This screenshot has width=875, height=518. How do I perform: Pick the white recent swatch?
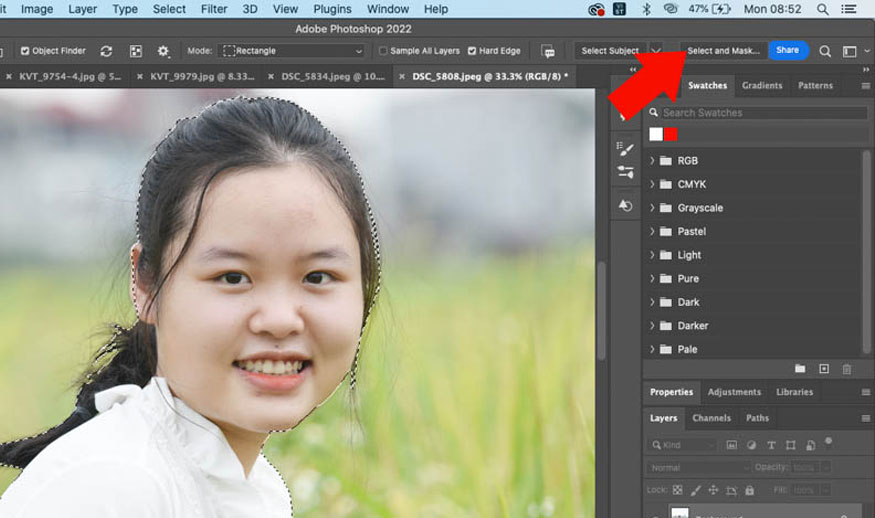click(656, 134)
